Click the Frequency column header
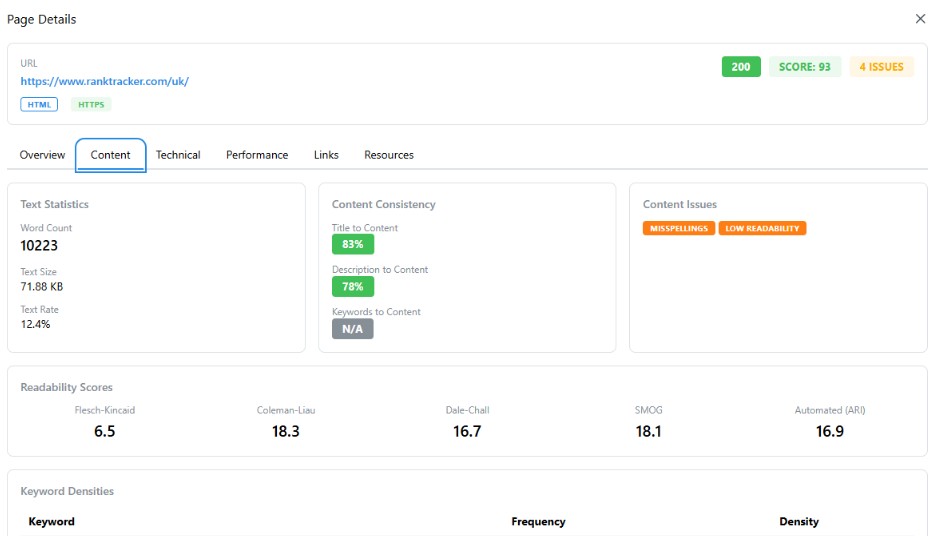 click(538, 521)
